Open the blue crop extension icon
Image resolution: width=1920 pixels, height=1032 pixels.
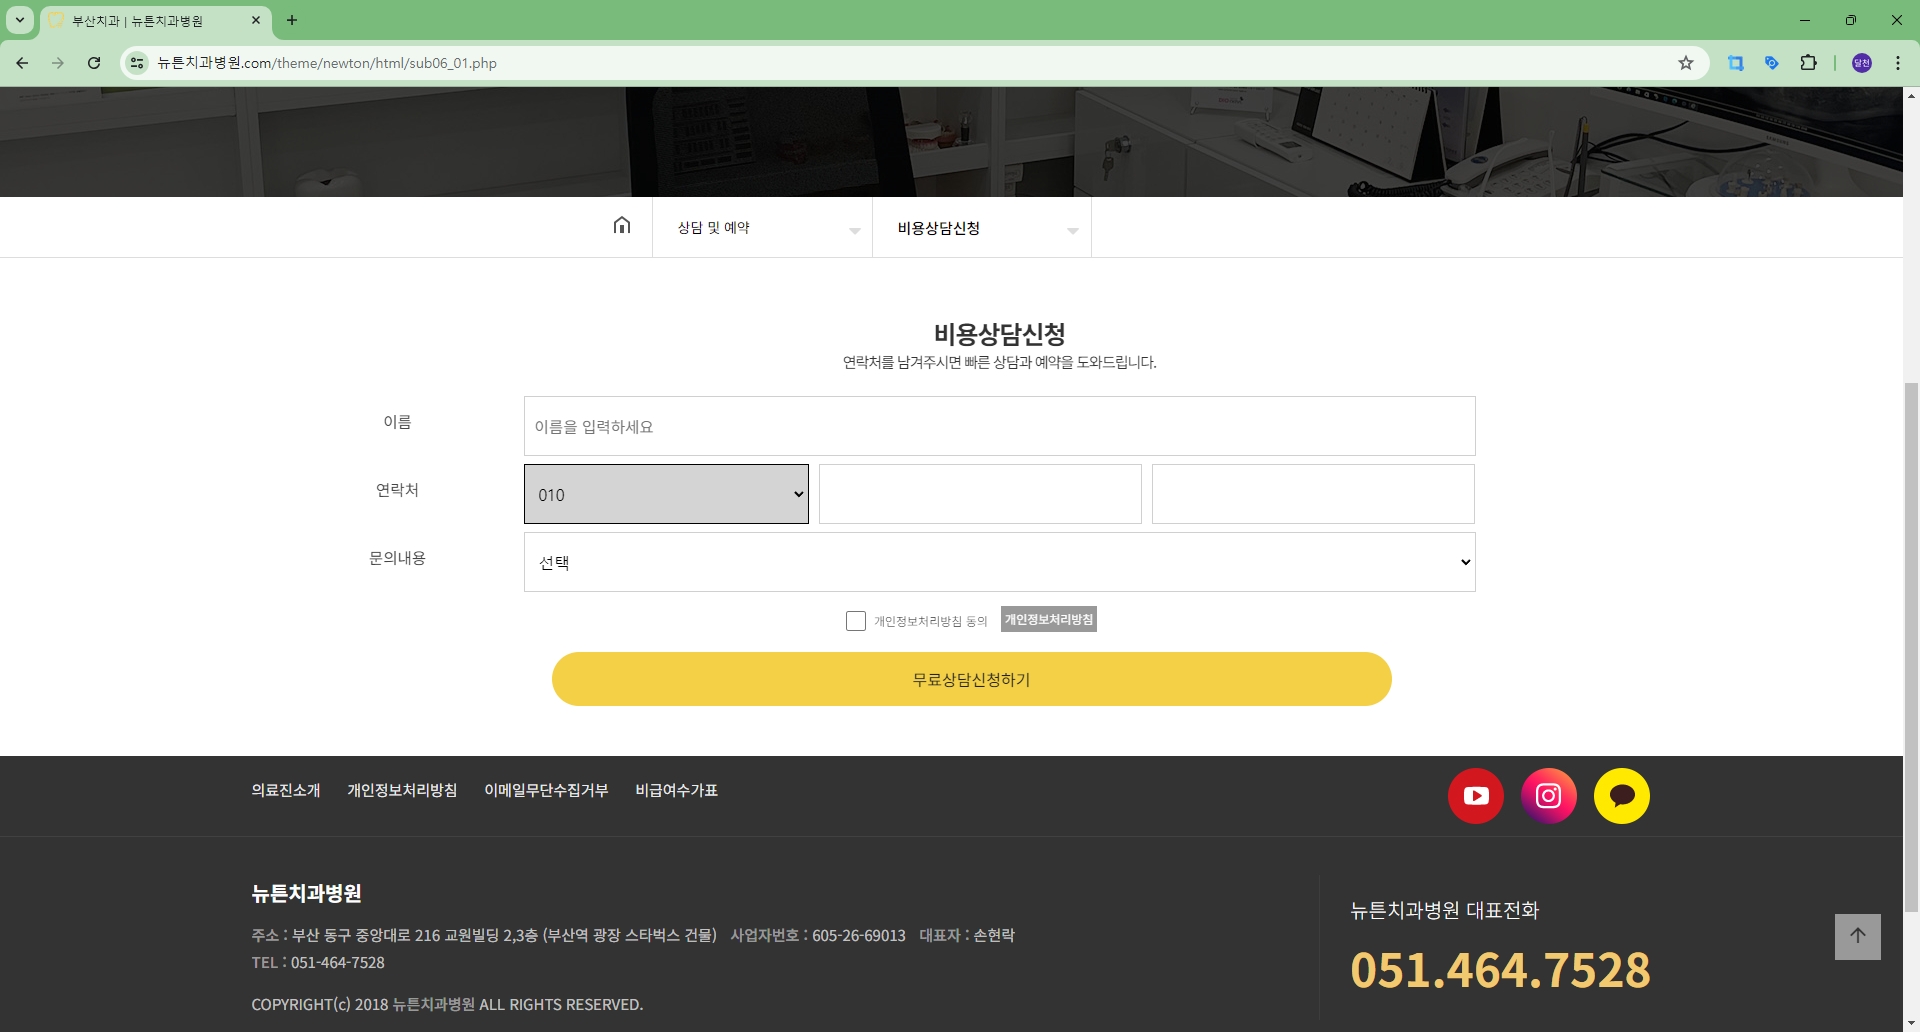pos(1735,62)
